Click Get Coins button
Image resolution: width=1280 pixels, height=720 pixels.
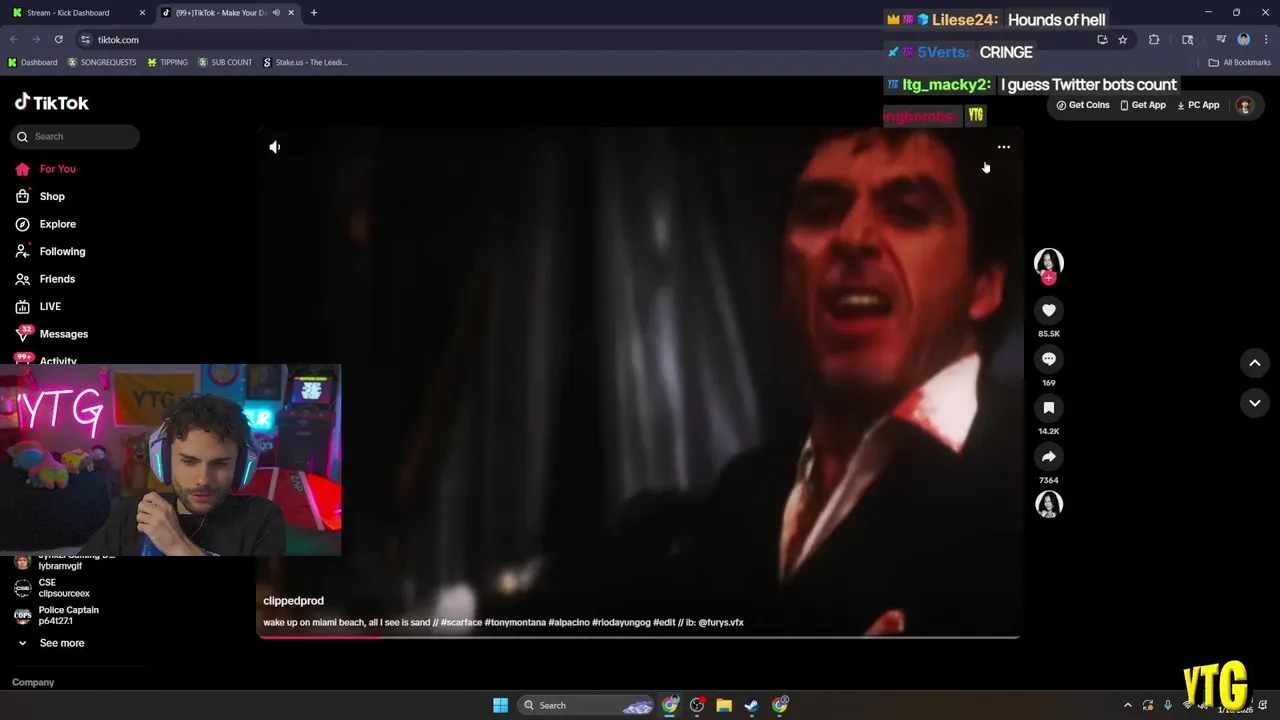(1082, 105)
